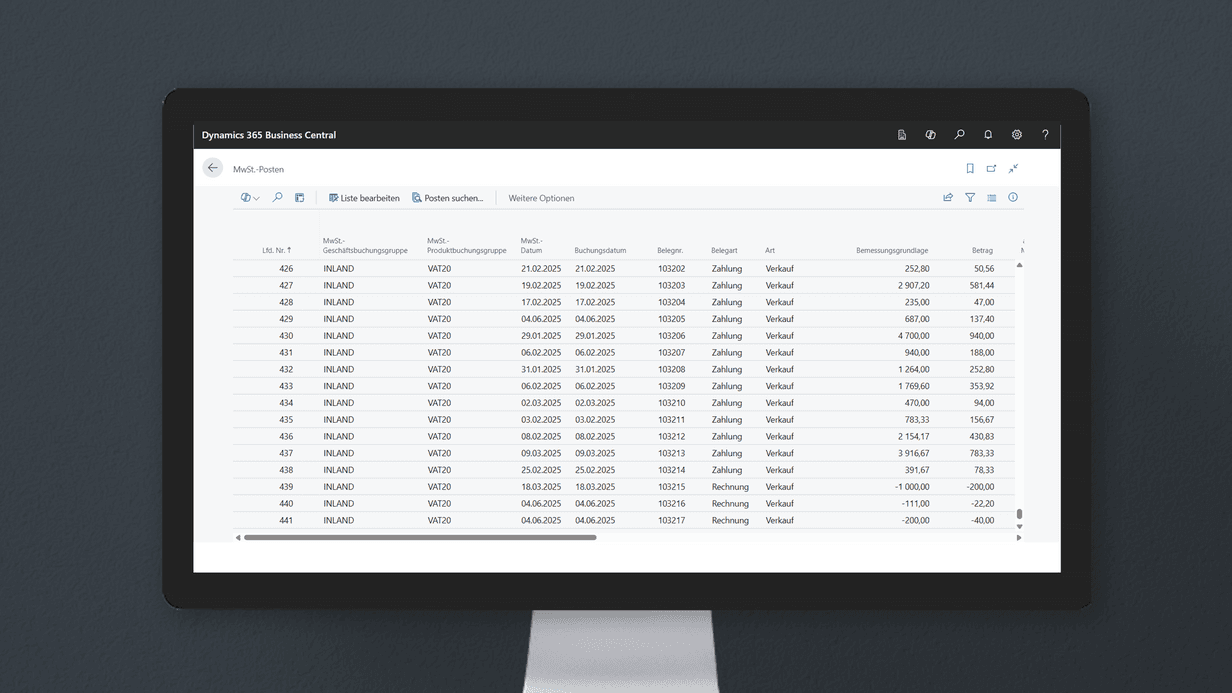Toggle the filter pane funnel icon
Viewport: 1232px width, 693px height.
click(x=970, y=198)
